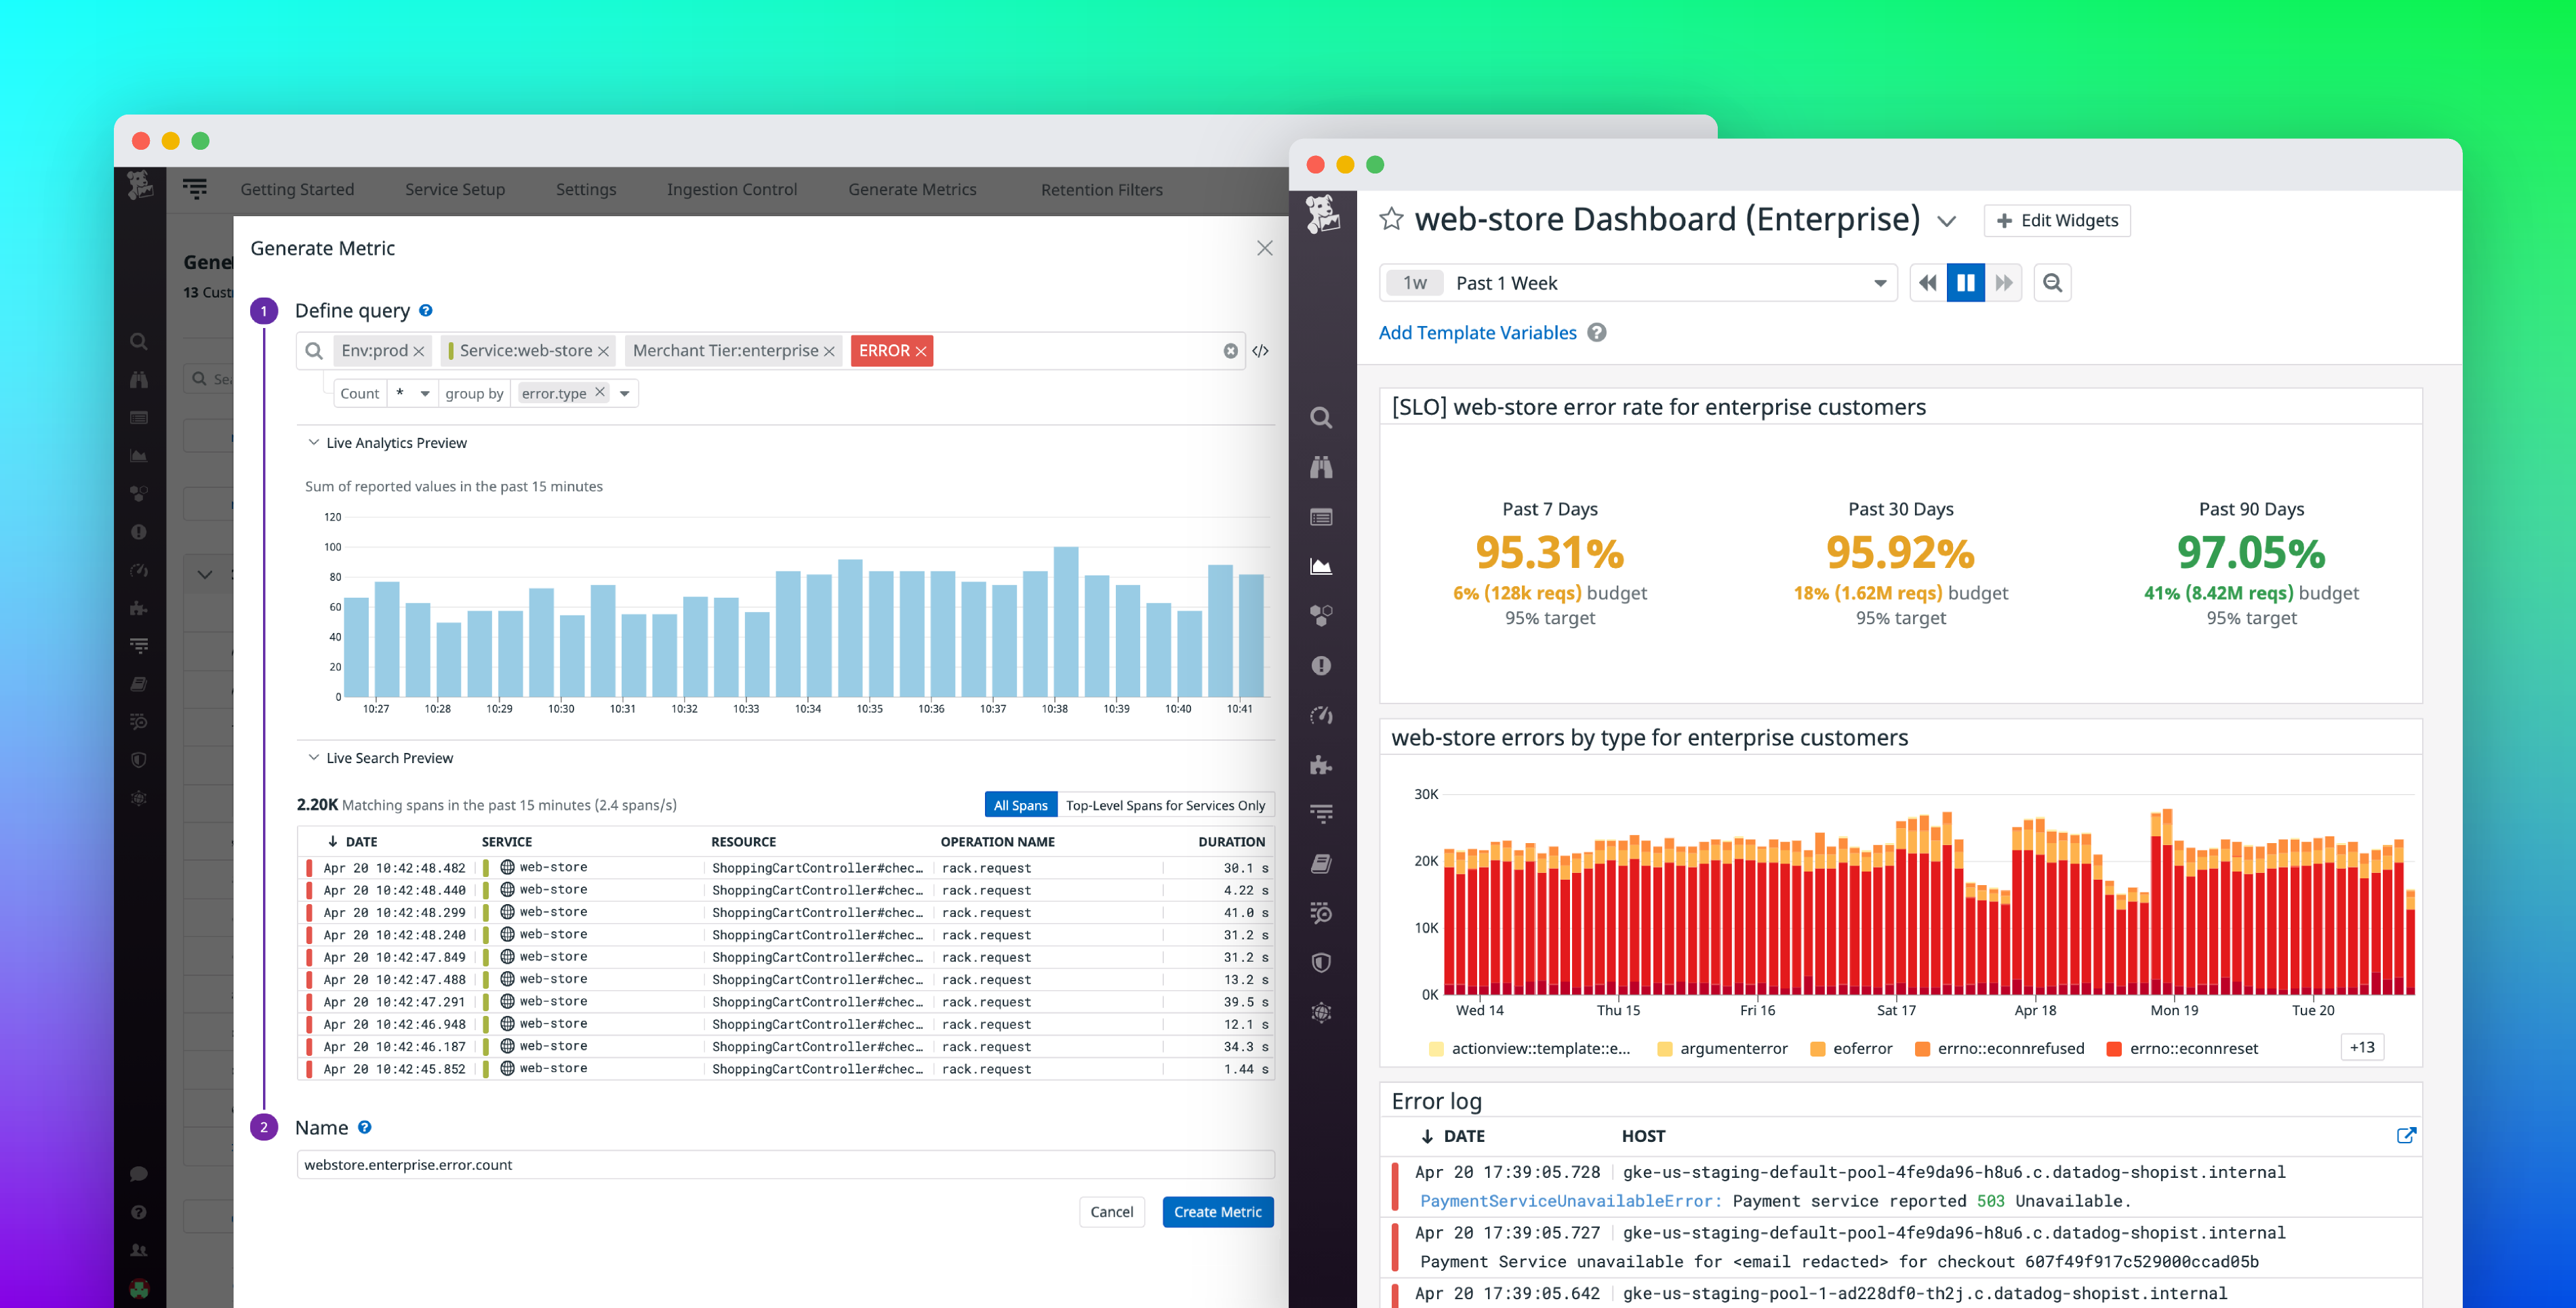Open the Events list icon in sidebar
Image resolution: width=2576 pixels, height=1308 pixels.
(1321, 516)
